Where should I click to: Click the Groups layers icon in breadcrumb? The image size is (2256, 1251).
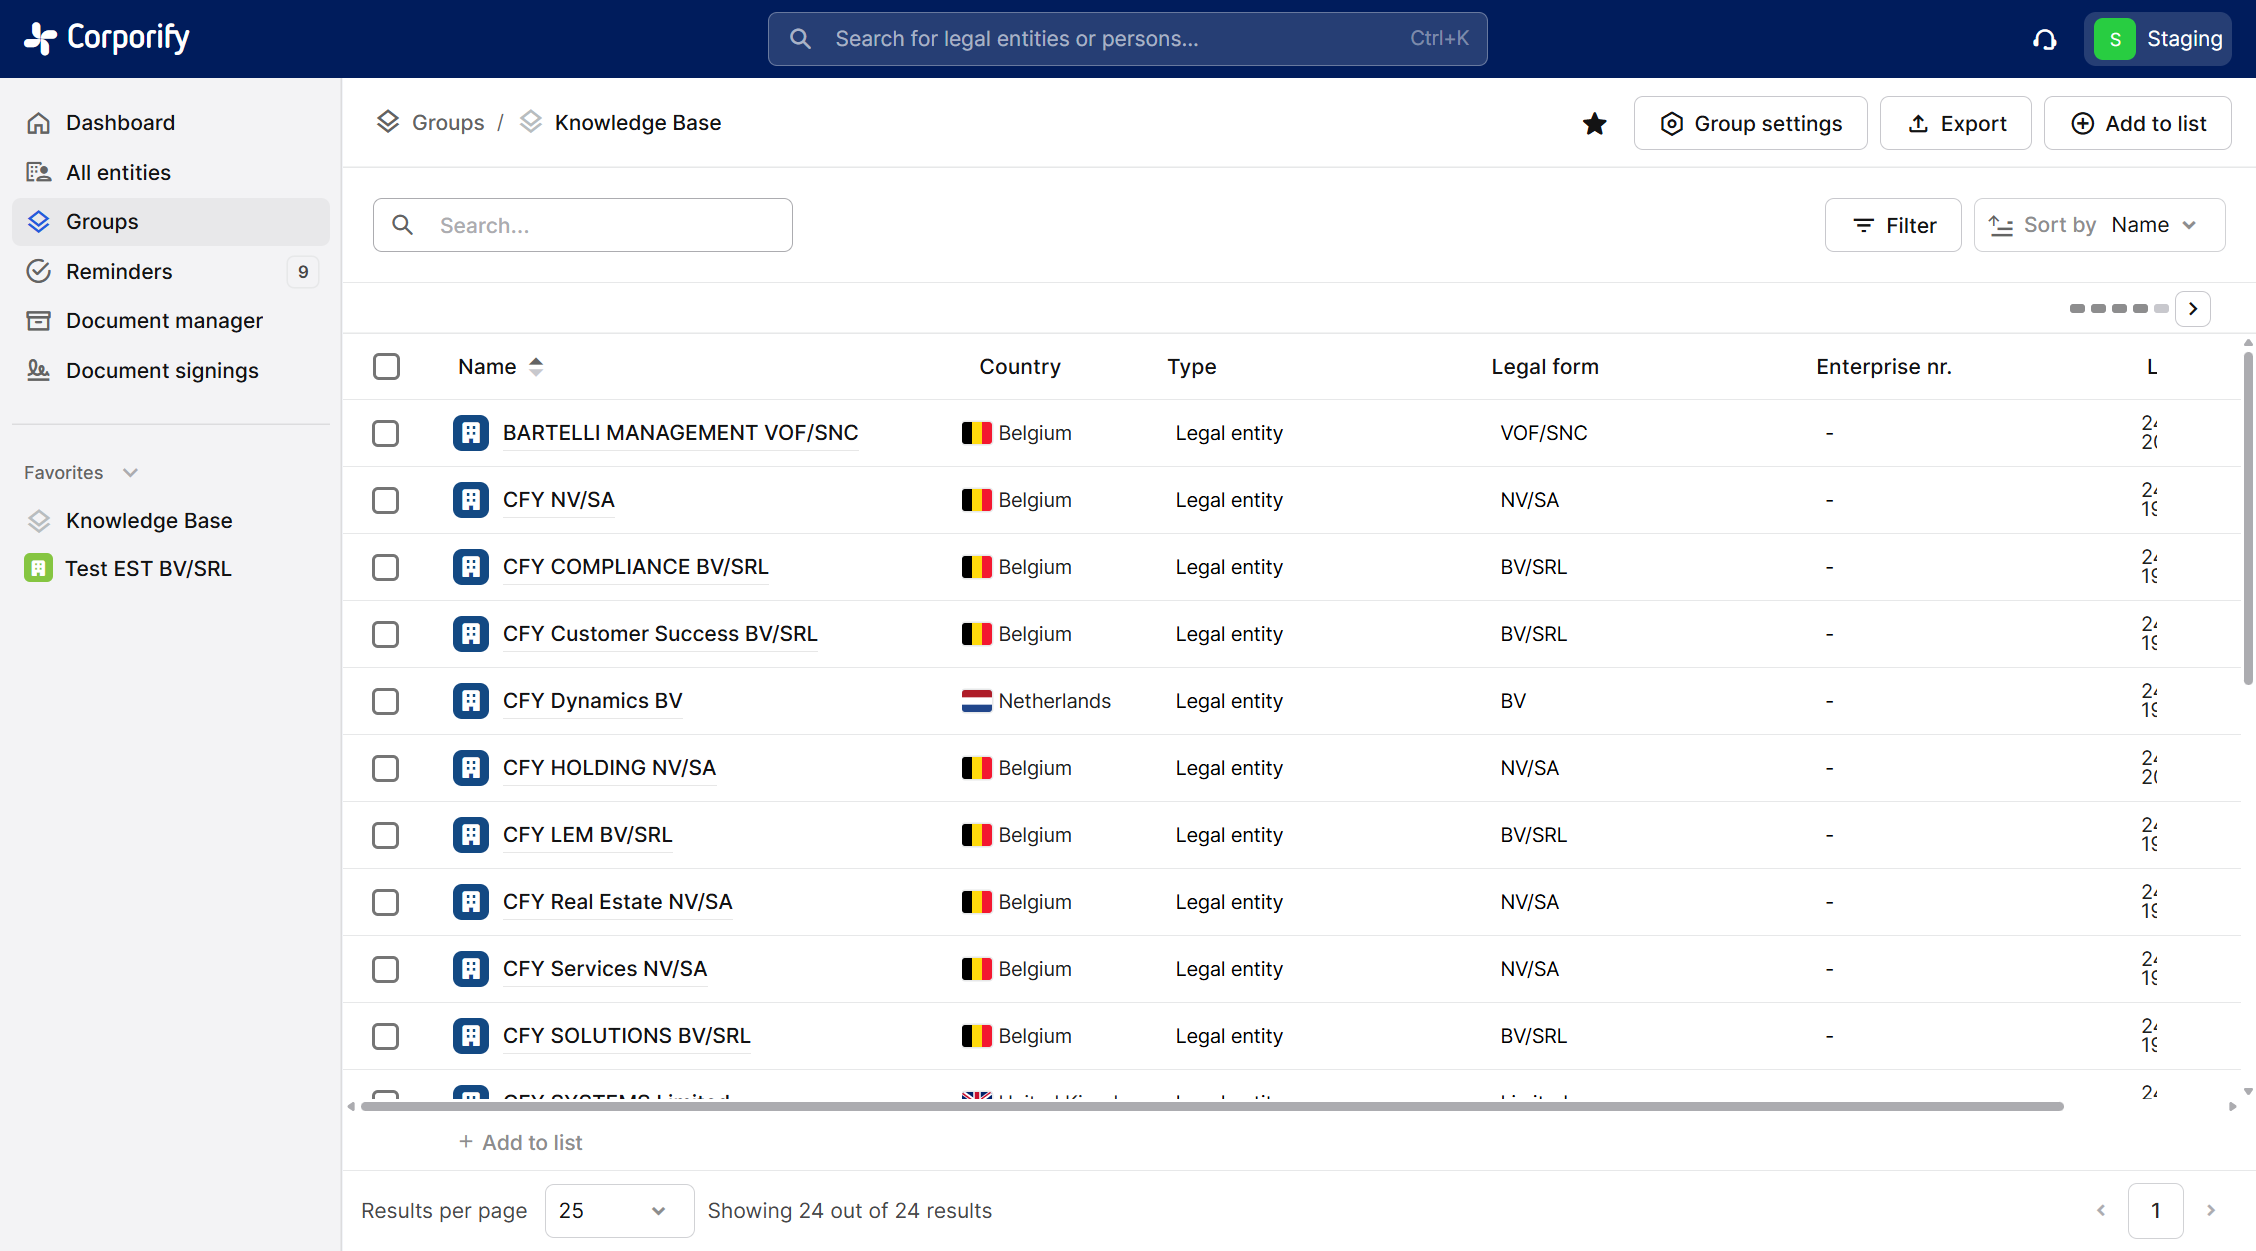[388, 122]
